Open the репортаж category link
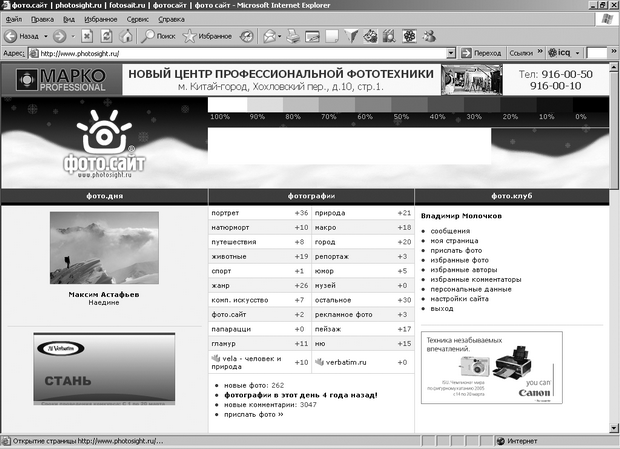 [x=332, y=257]
